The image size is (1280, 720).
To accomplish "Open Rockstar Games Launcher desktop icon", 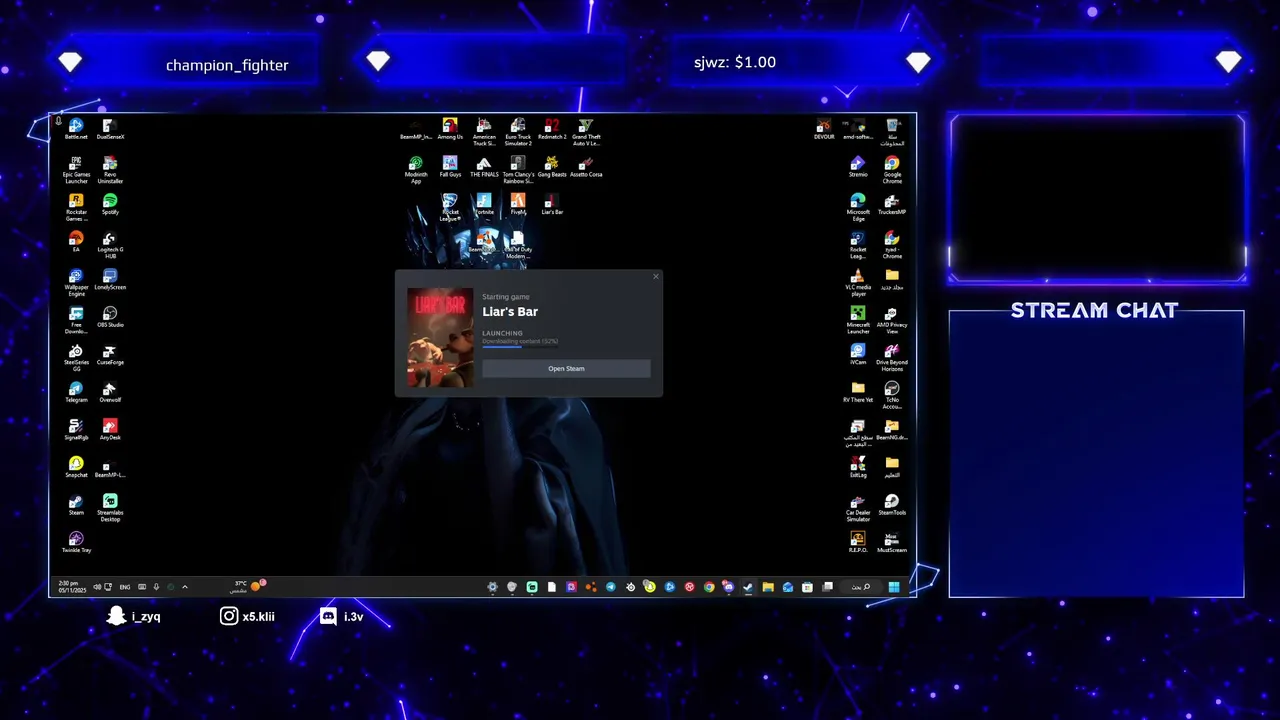I will click(76, 207).
